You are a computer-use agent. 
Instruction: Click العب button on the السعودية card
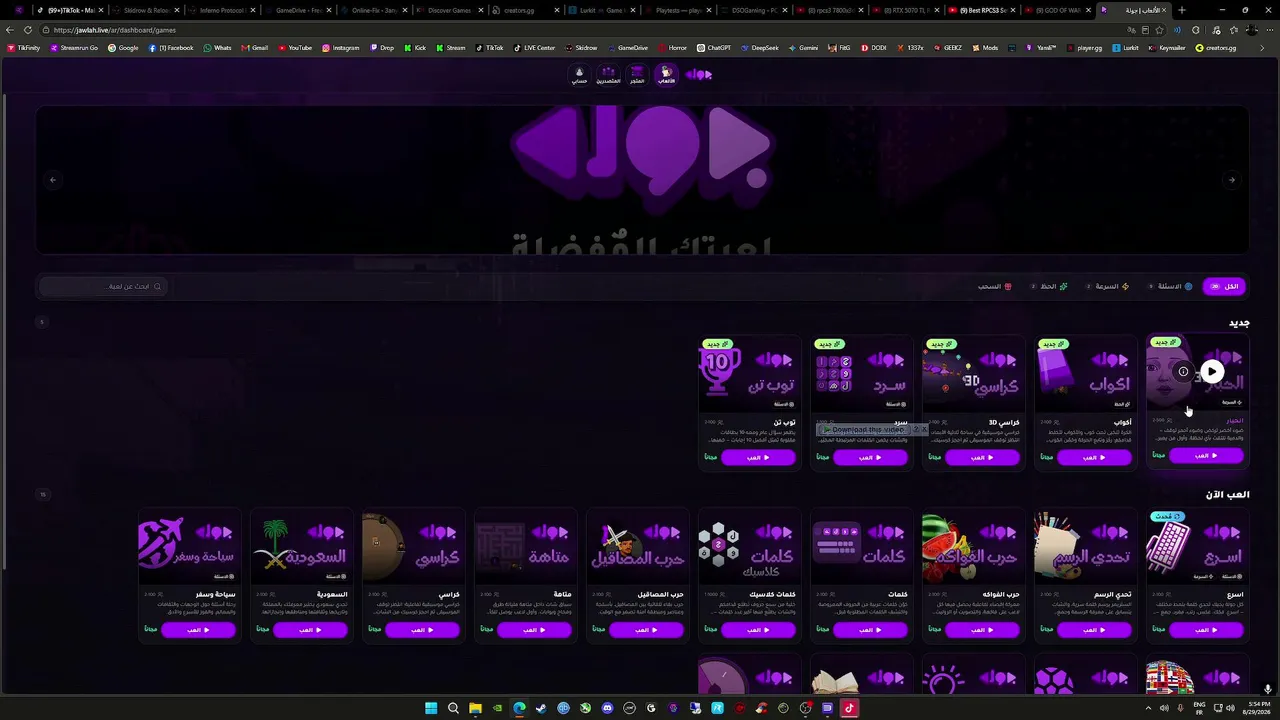pyautogui.click(x=310, y=630)
